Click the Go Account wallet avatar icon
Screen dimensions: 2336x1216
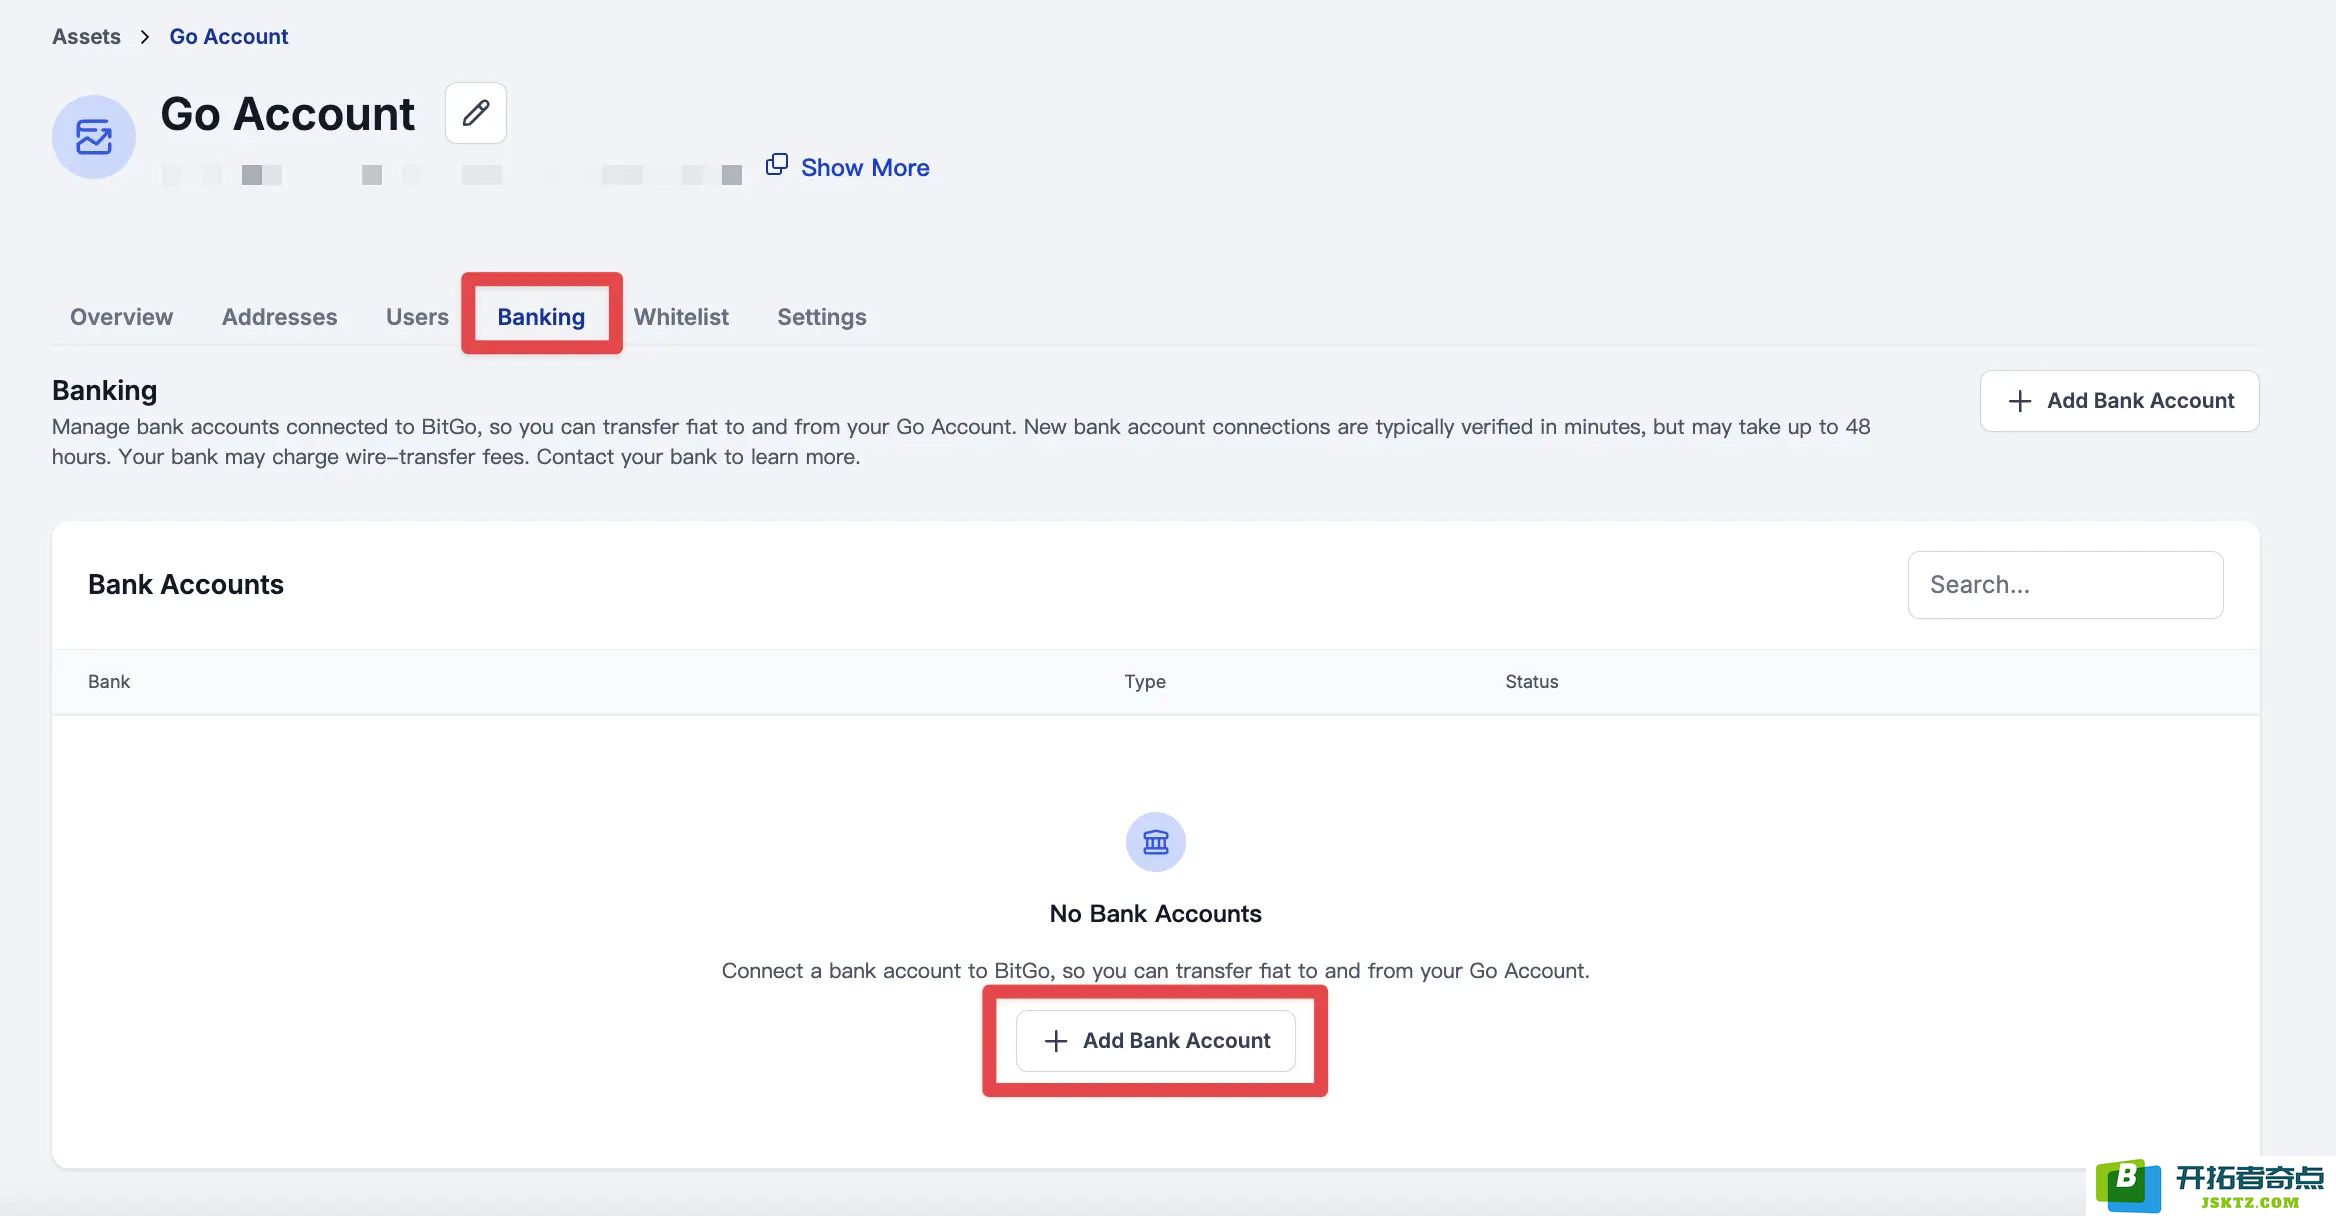94,137
